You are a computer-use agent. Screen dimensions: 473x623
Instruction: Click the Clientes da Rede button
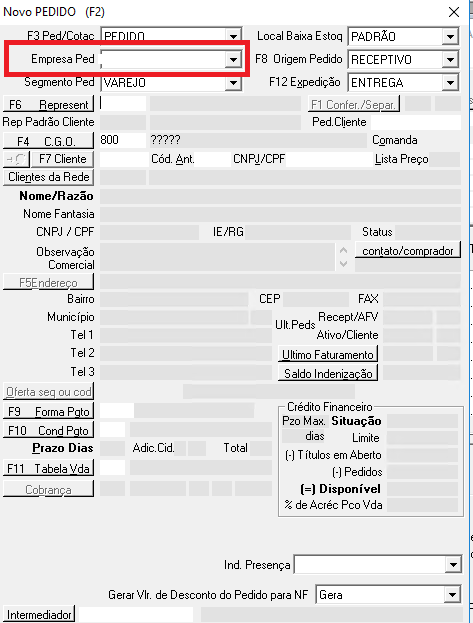click(x=48, y=177)
